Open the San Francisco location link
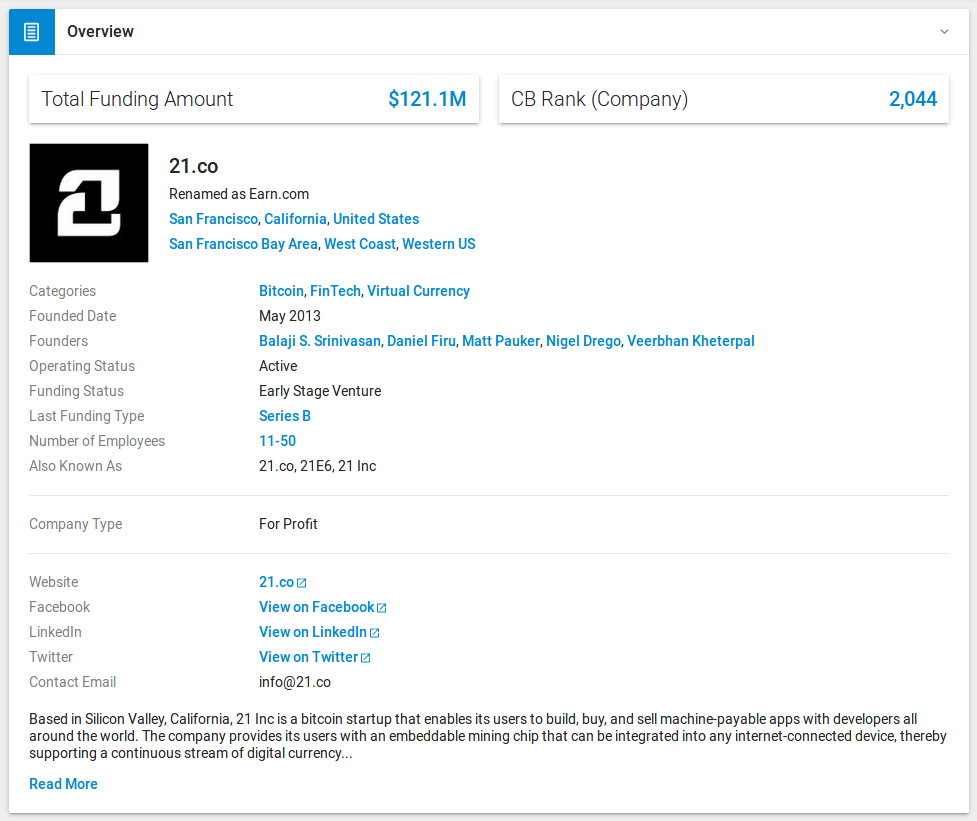 click(213, 219)
